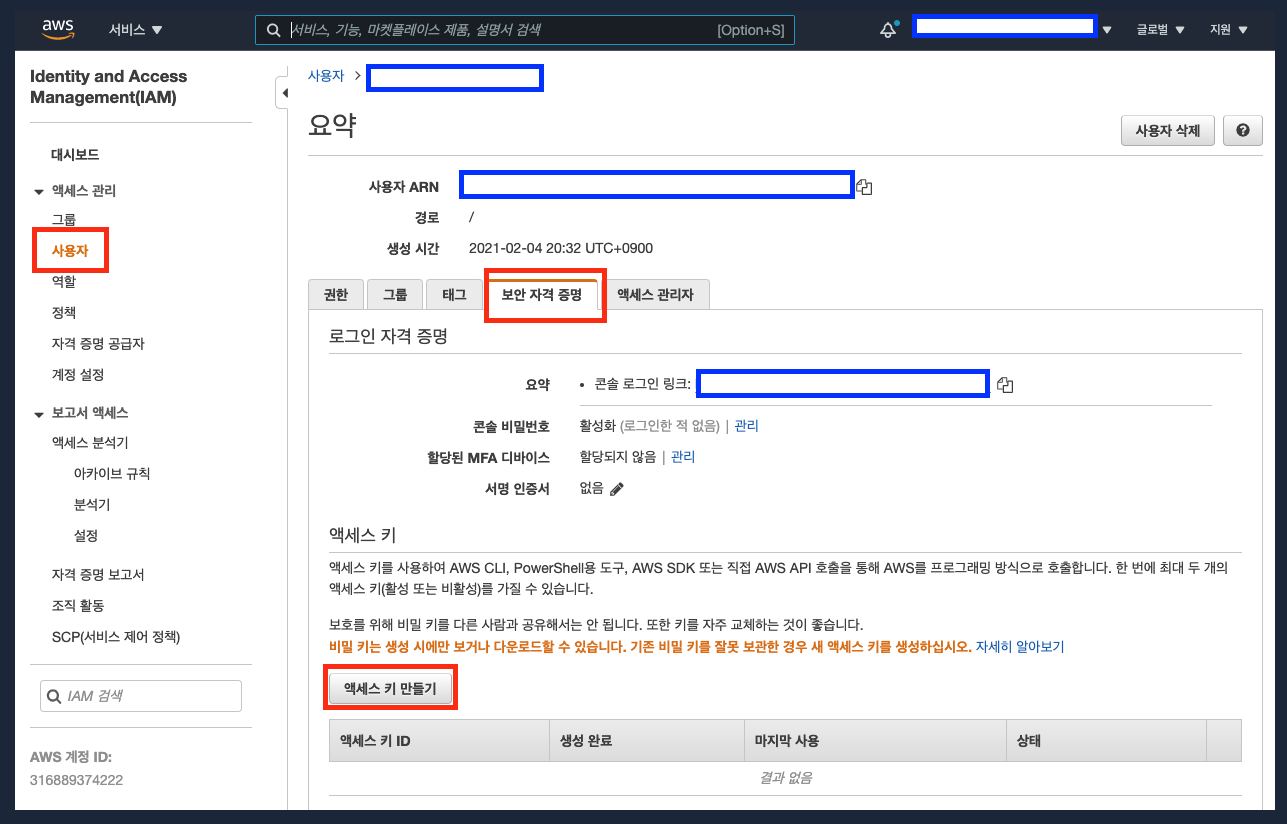The width and height of the screenshot is (1287, 824).
Task: Click the 상태 column header
Action: pyautogui.click(x=1106, y=741)
